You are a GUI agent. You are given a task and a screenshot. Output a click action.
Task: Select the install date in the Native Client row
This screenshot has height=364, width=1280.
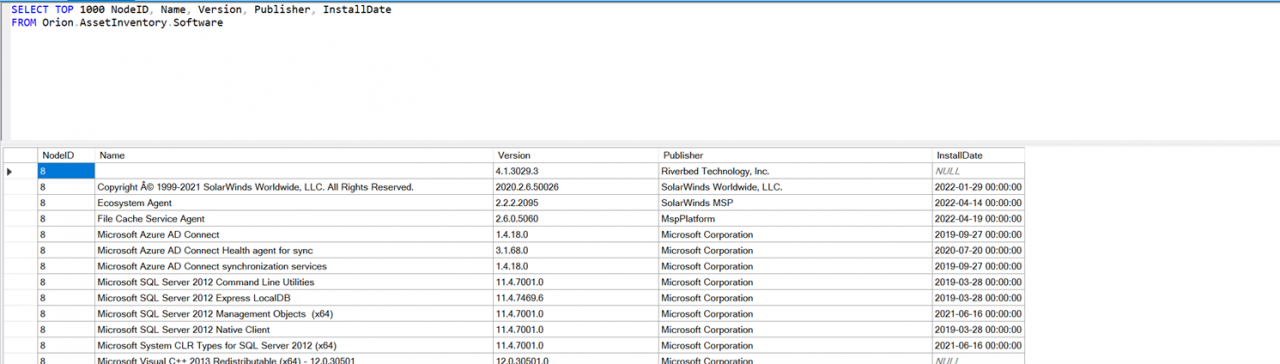[x=978, y=330]
